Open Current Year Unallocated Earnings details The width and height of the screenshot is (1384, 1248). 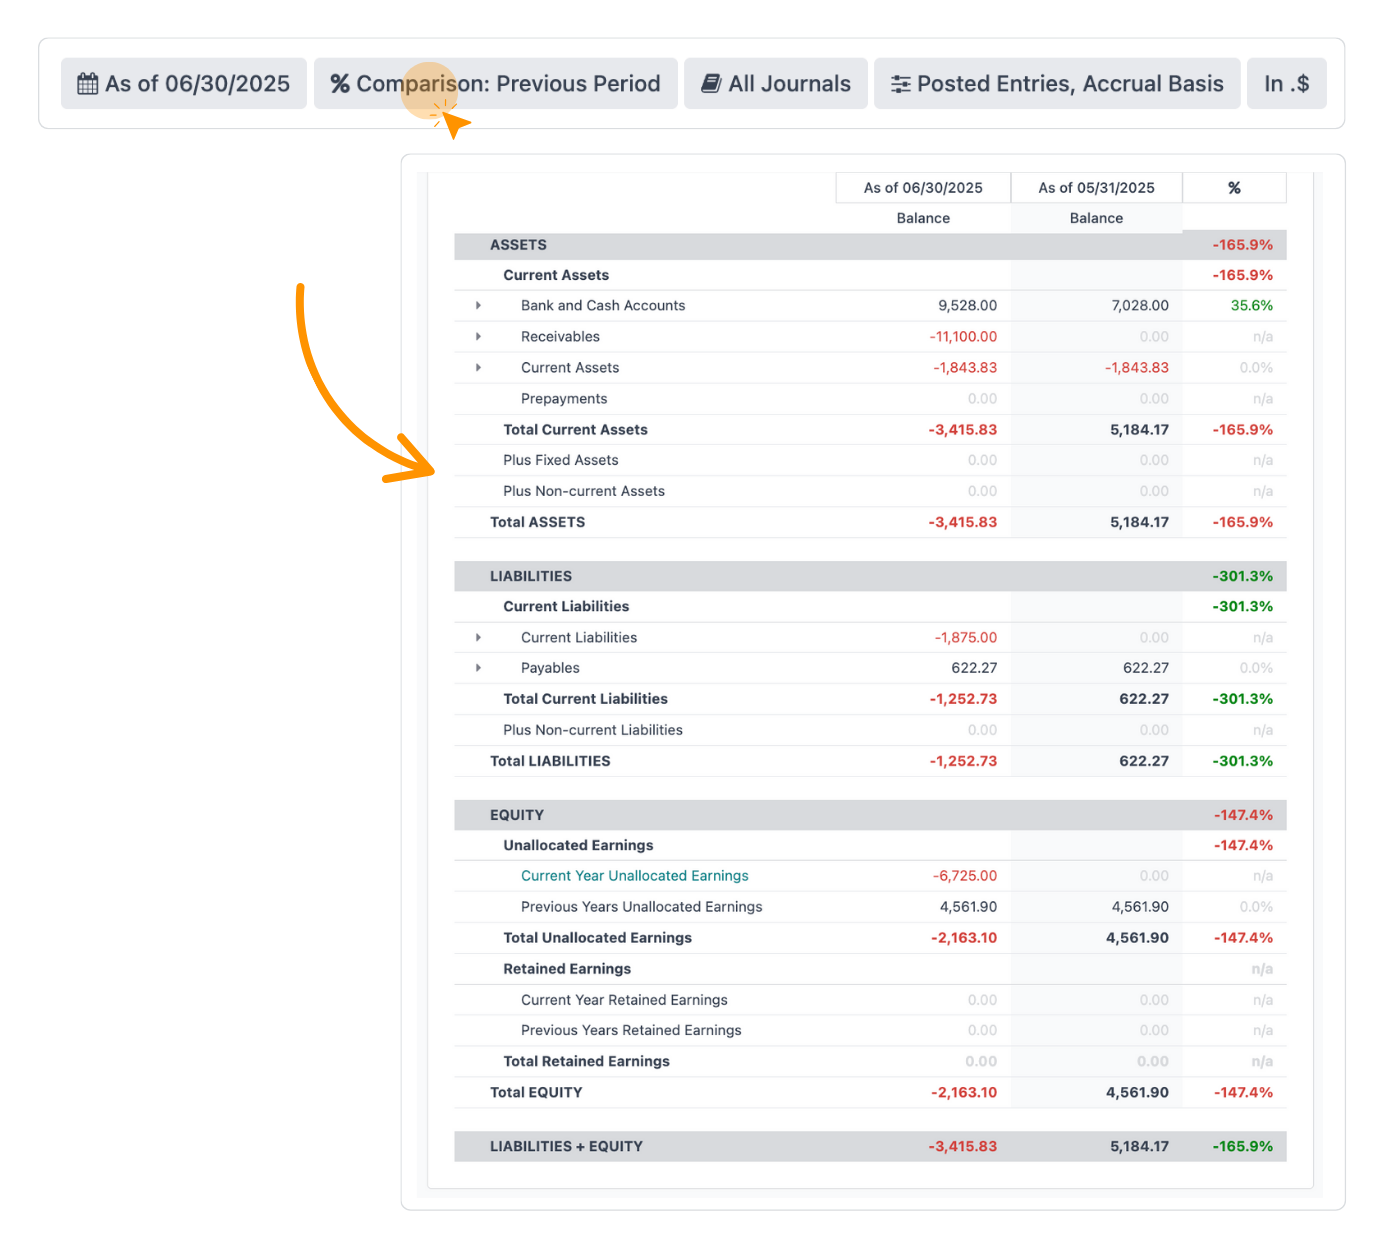634,875
